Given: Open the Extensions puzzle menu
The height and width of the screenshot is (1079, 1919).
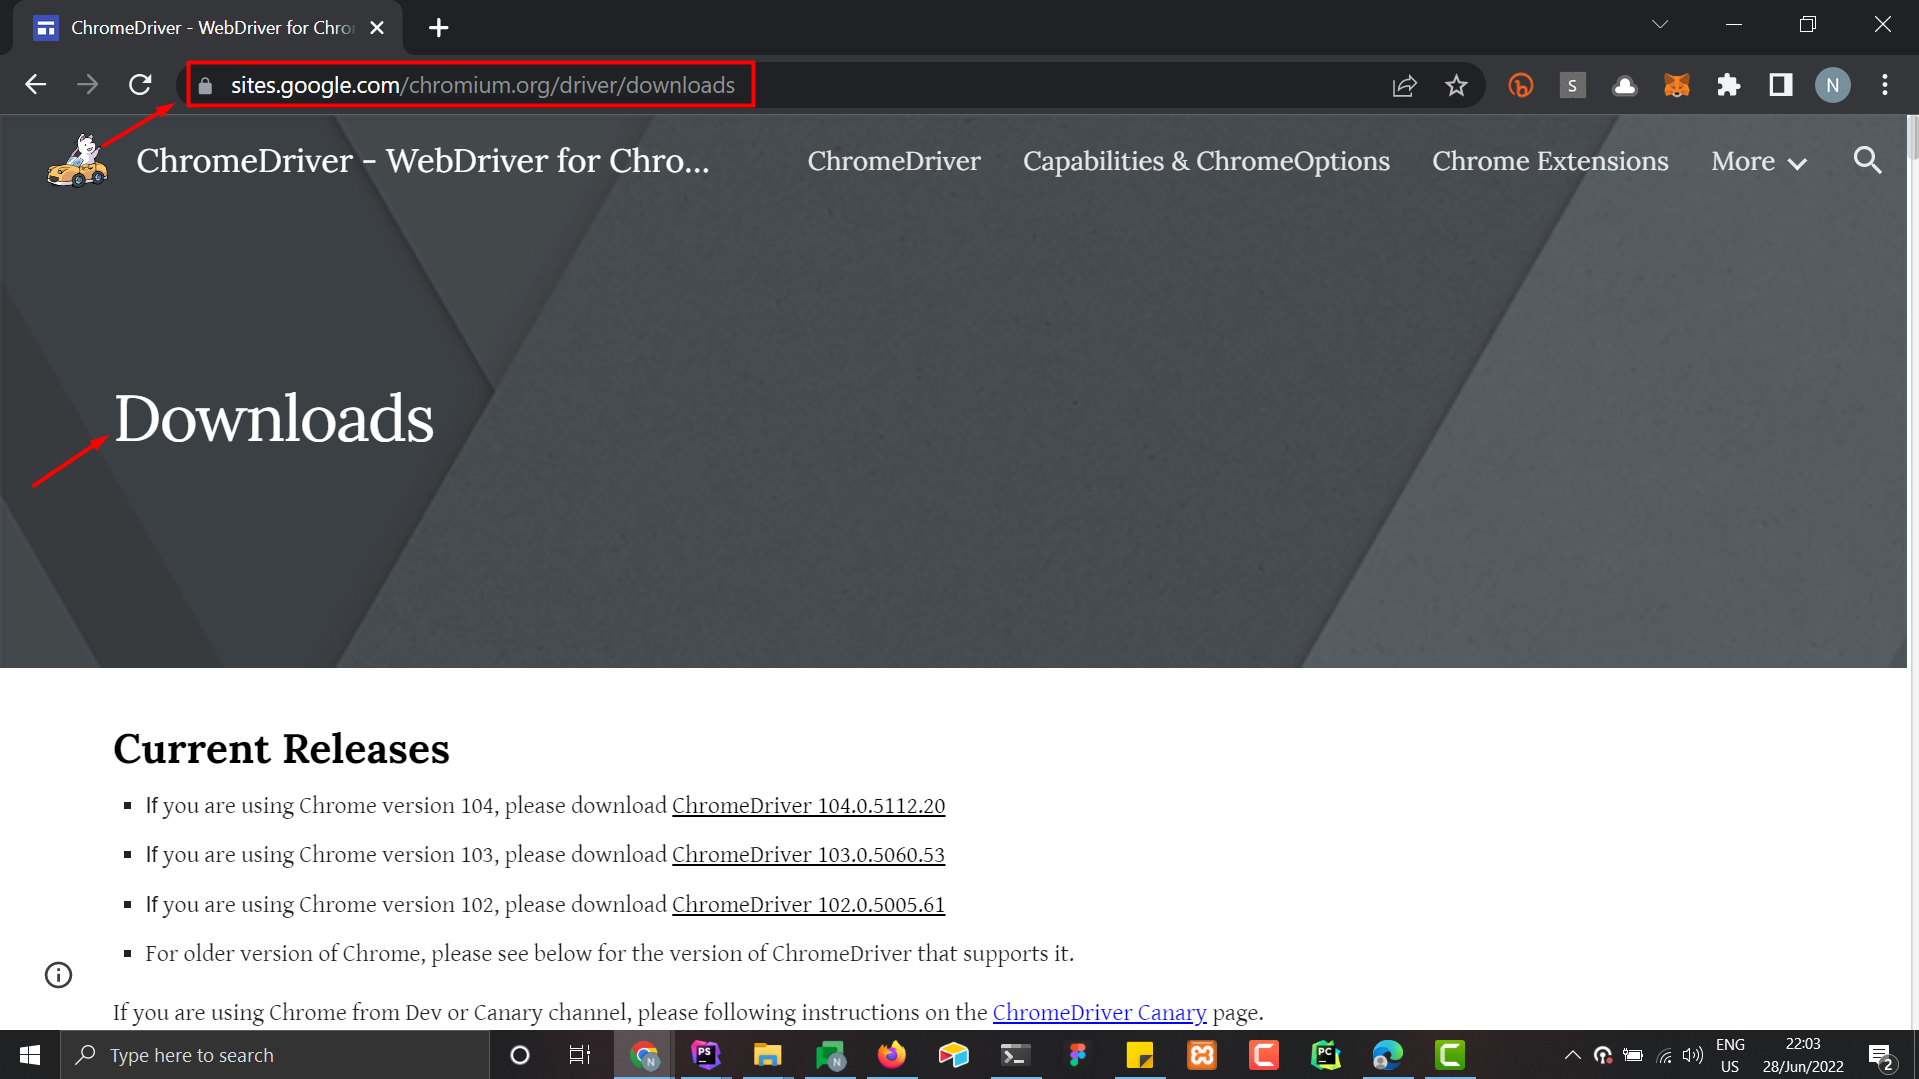Looking at the screenshot, I should pos(1729,86).
